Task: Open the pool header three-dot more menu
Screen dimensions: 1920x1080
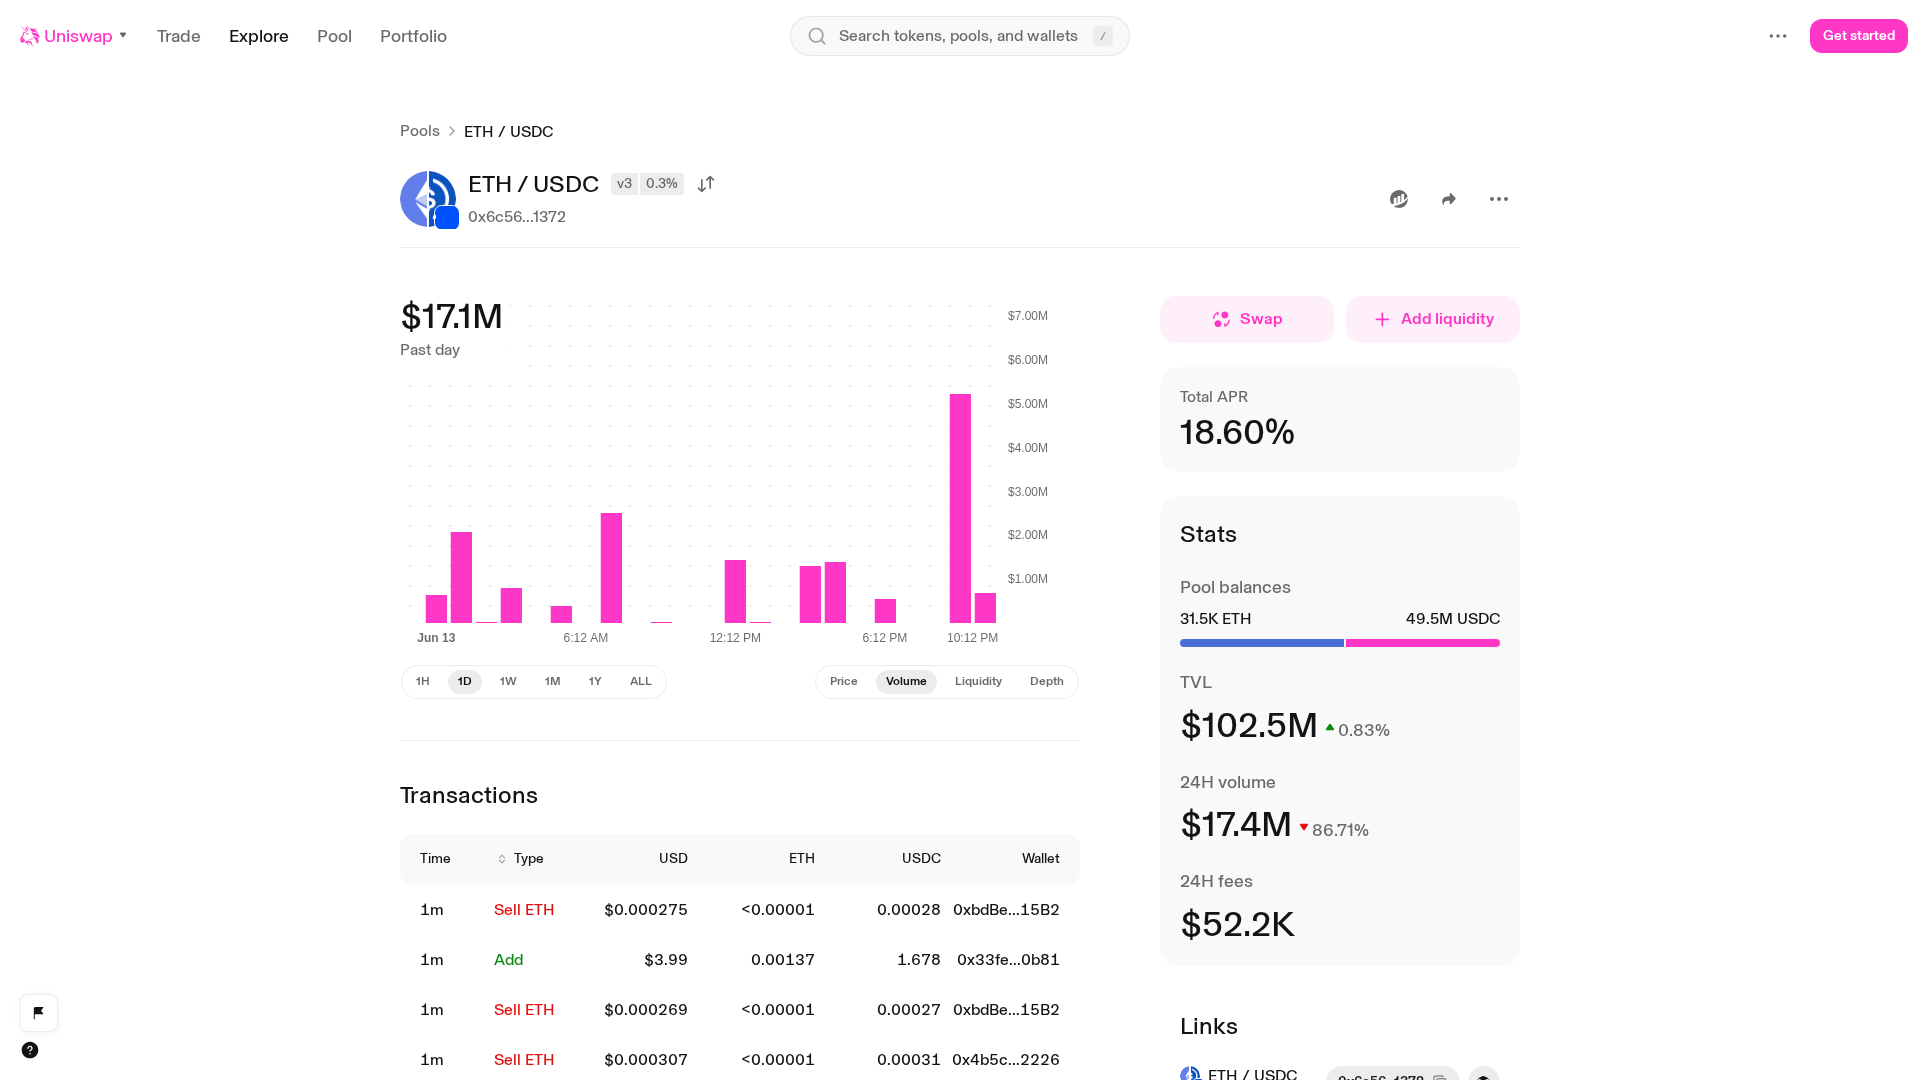Action: (x=1499, y=199)
